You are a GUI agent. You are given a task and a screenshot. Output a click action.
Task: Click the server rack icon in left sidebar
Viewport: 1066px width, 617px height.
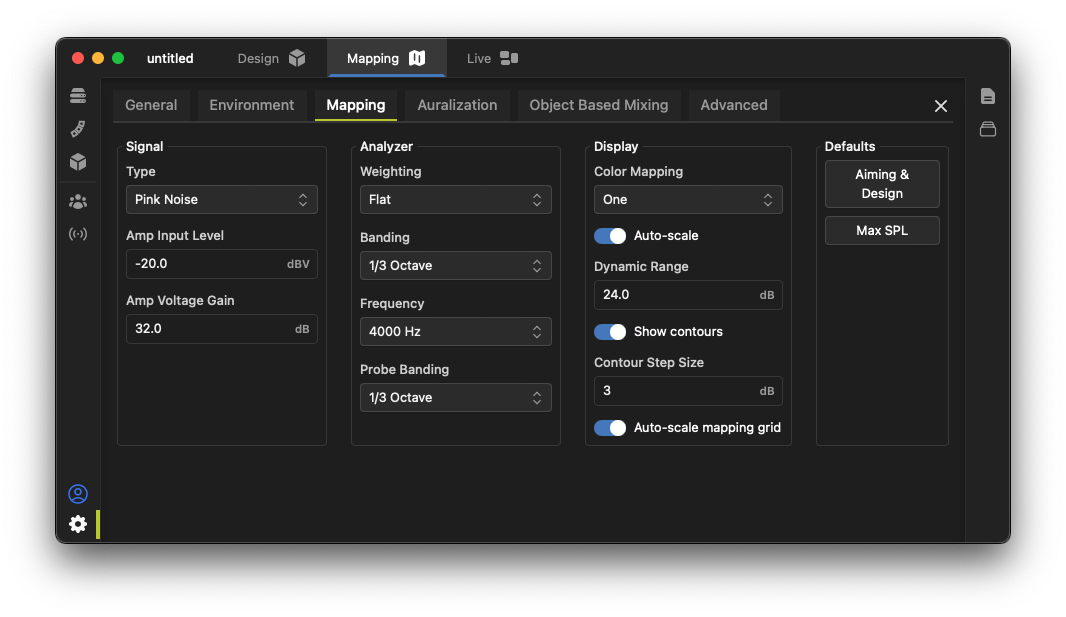click(78, 96)
